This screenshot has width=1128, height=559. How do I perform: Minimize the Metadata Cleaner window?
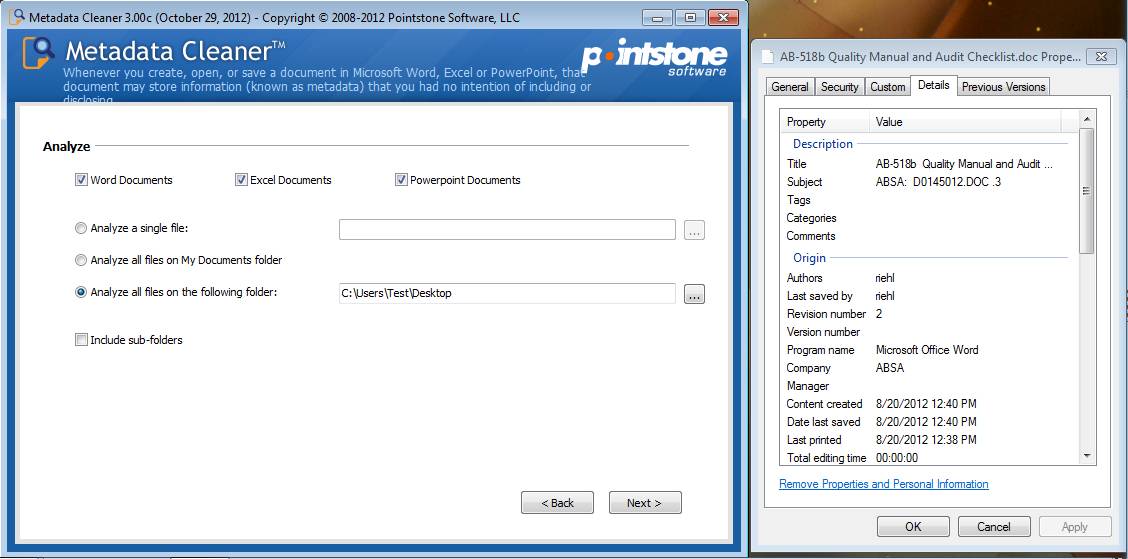[658, 17]
